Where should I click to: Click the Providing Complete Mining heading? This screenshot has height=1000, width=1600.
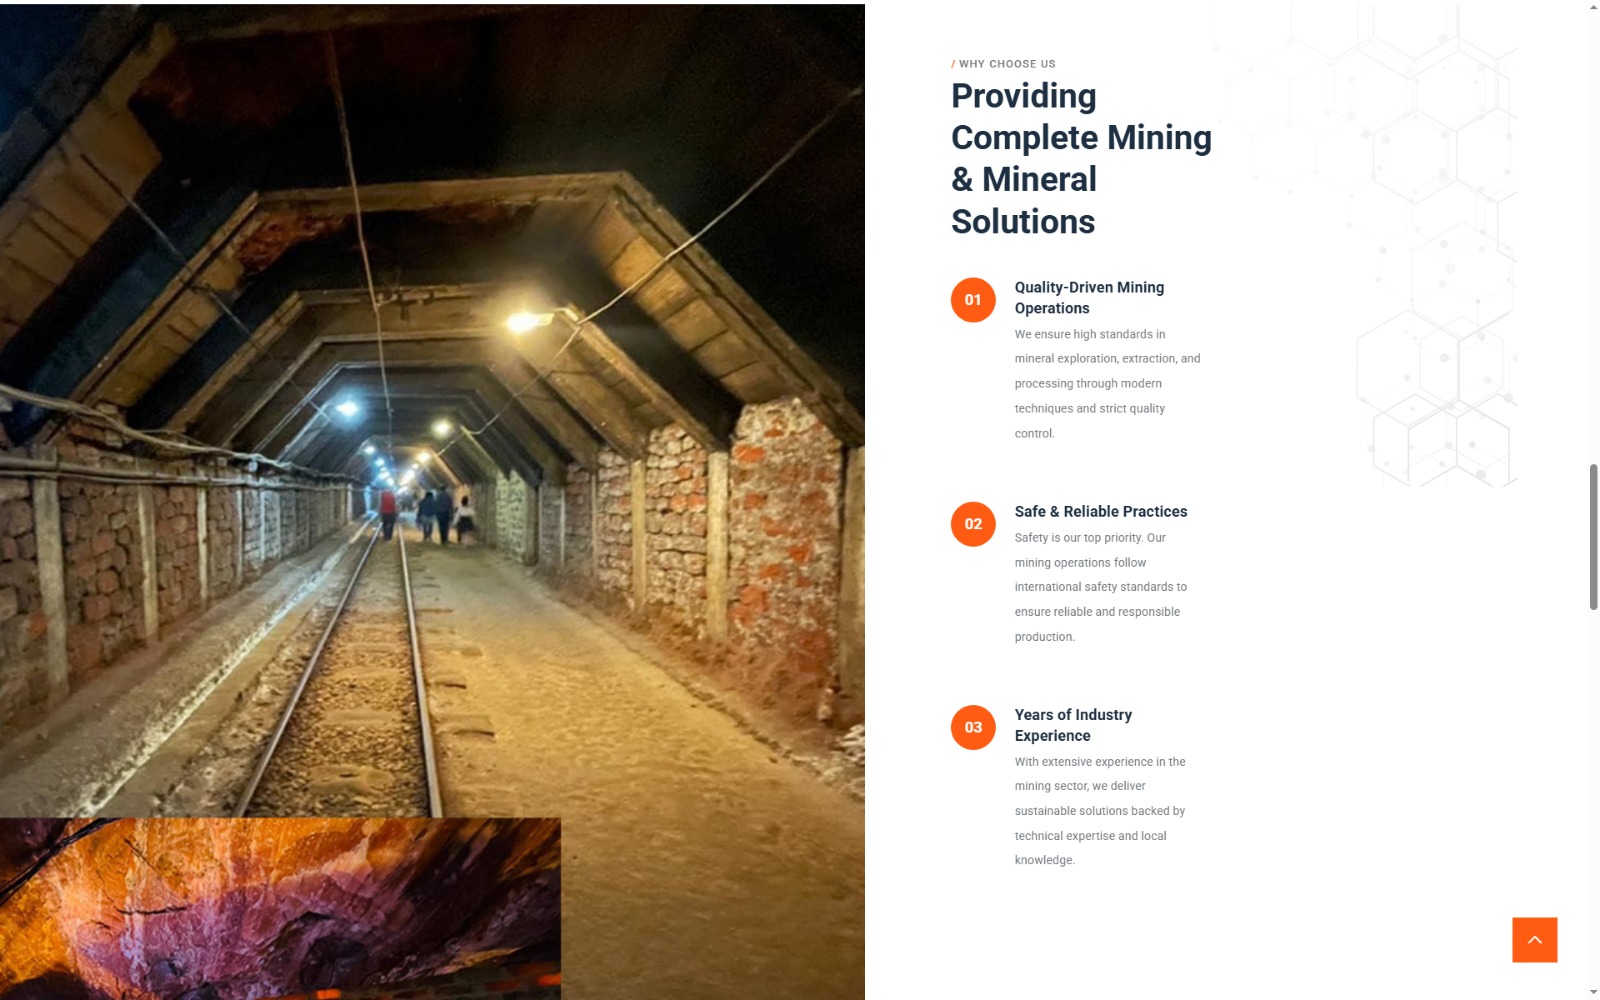(1081, 158)
